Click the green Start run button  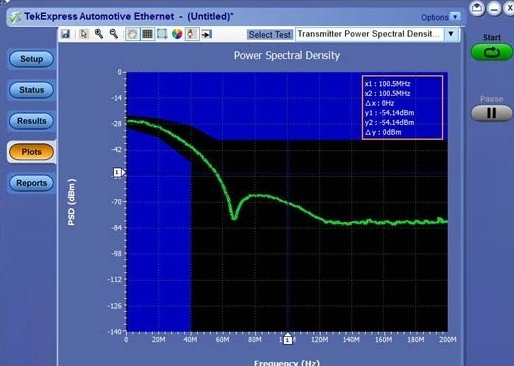click(492, 52)
